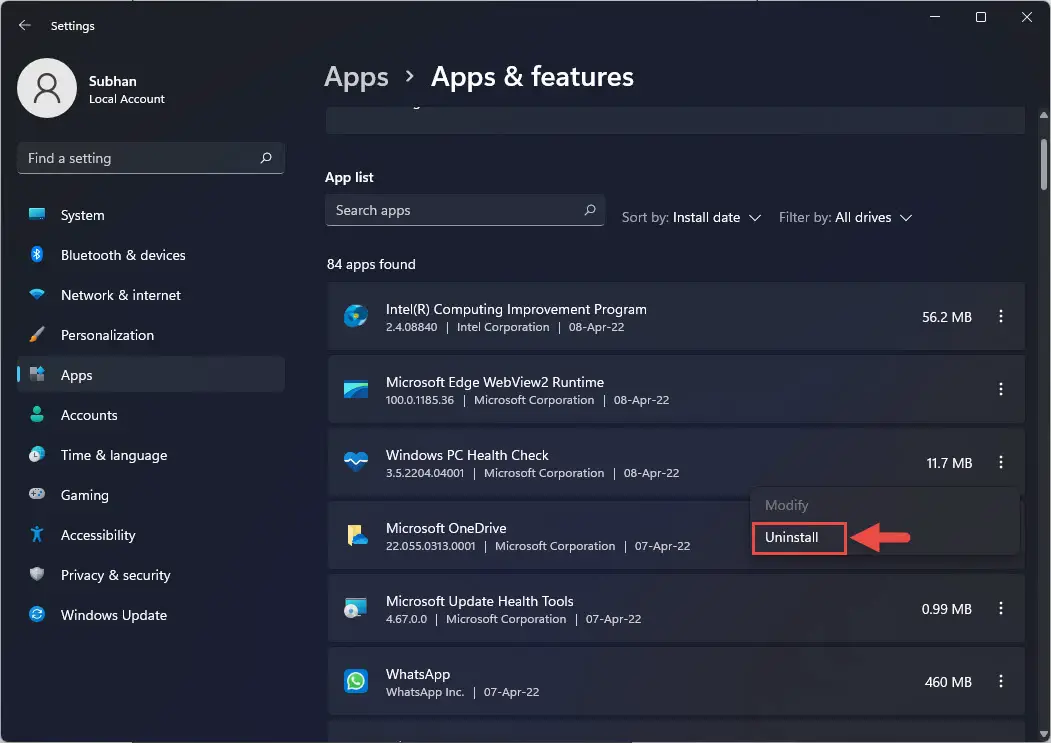The height and width of the screenshot is (743, 1051).
Task: Click the Bluetooth icon in sidebar
Action: pyautogui.click(x=37, y=255)
